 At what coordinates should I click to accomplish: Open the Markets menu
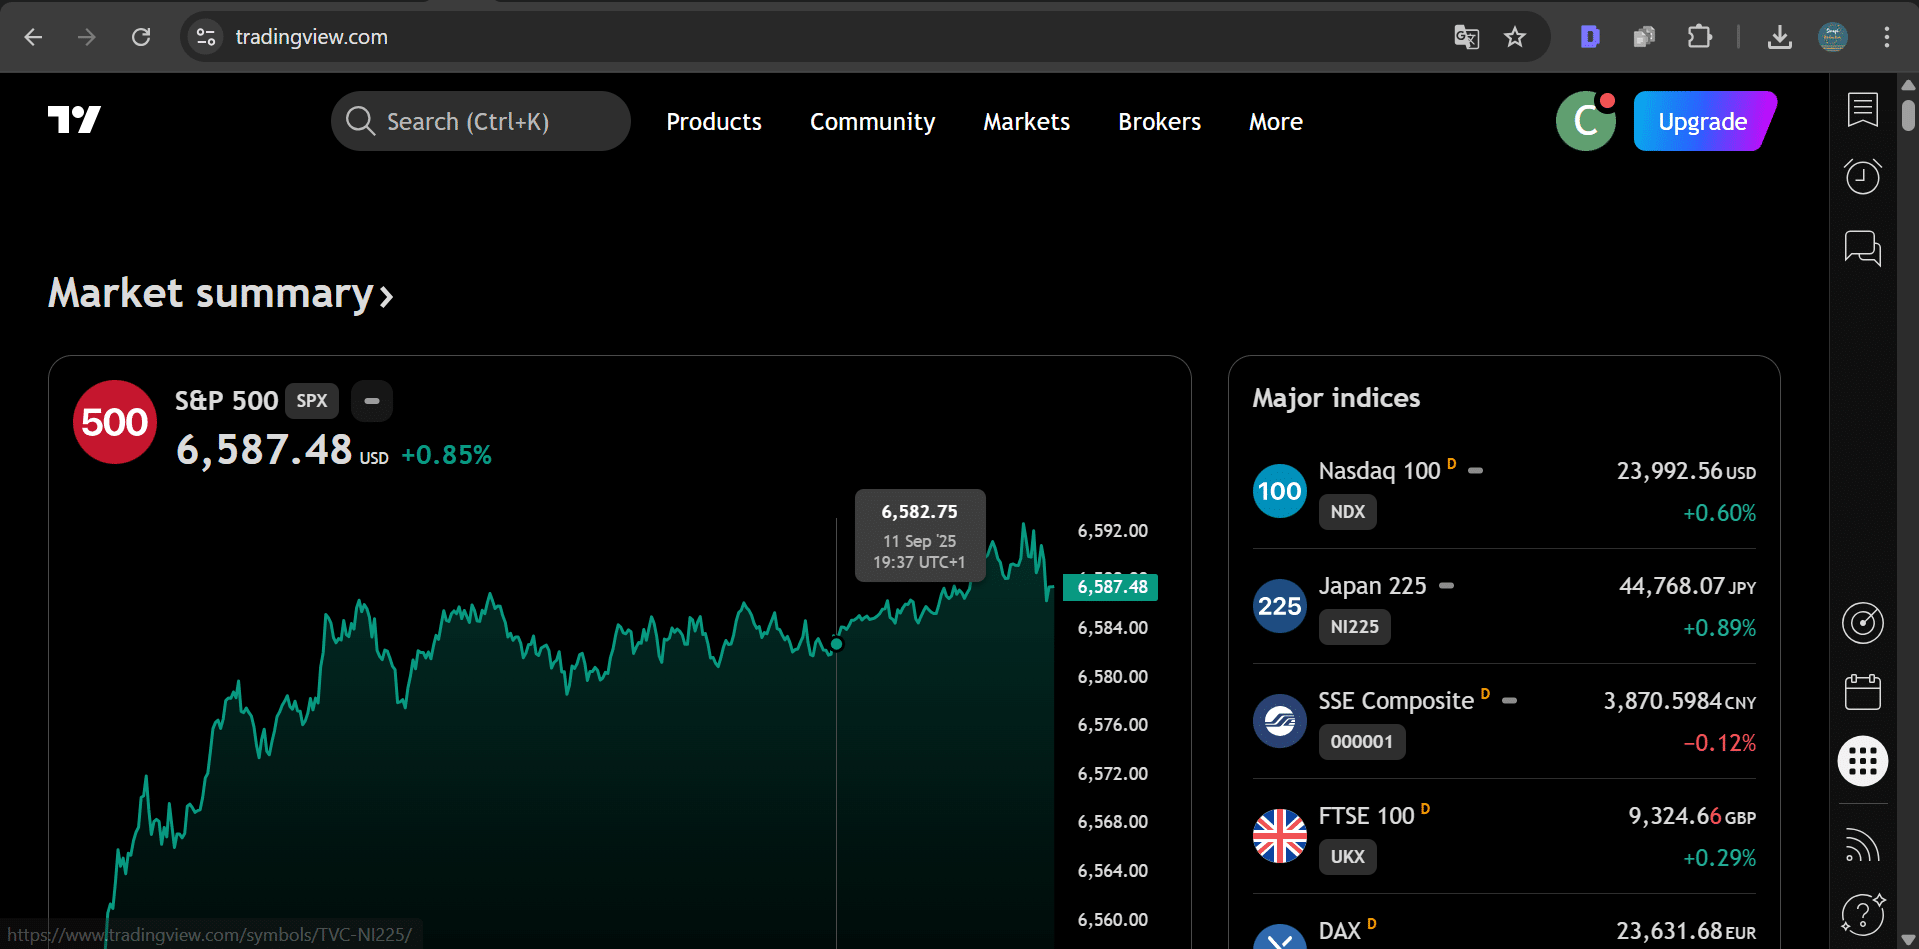[1026, 122]
